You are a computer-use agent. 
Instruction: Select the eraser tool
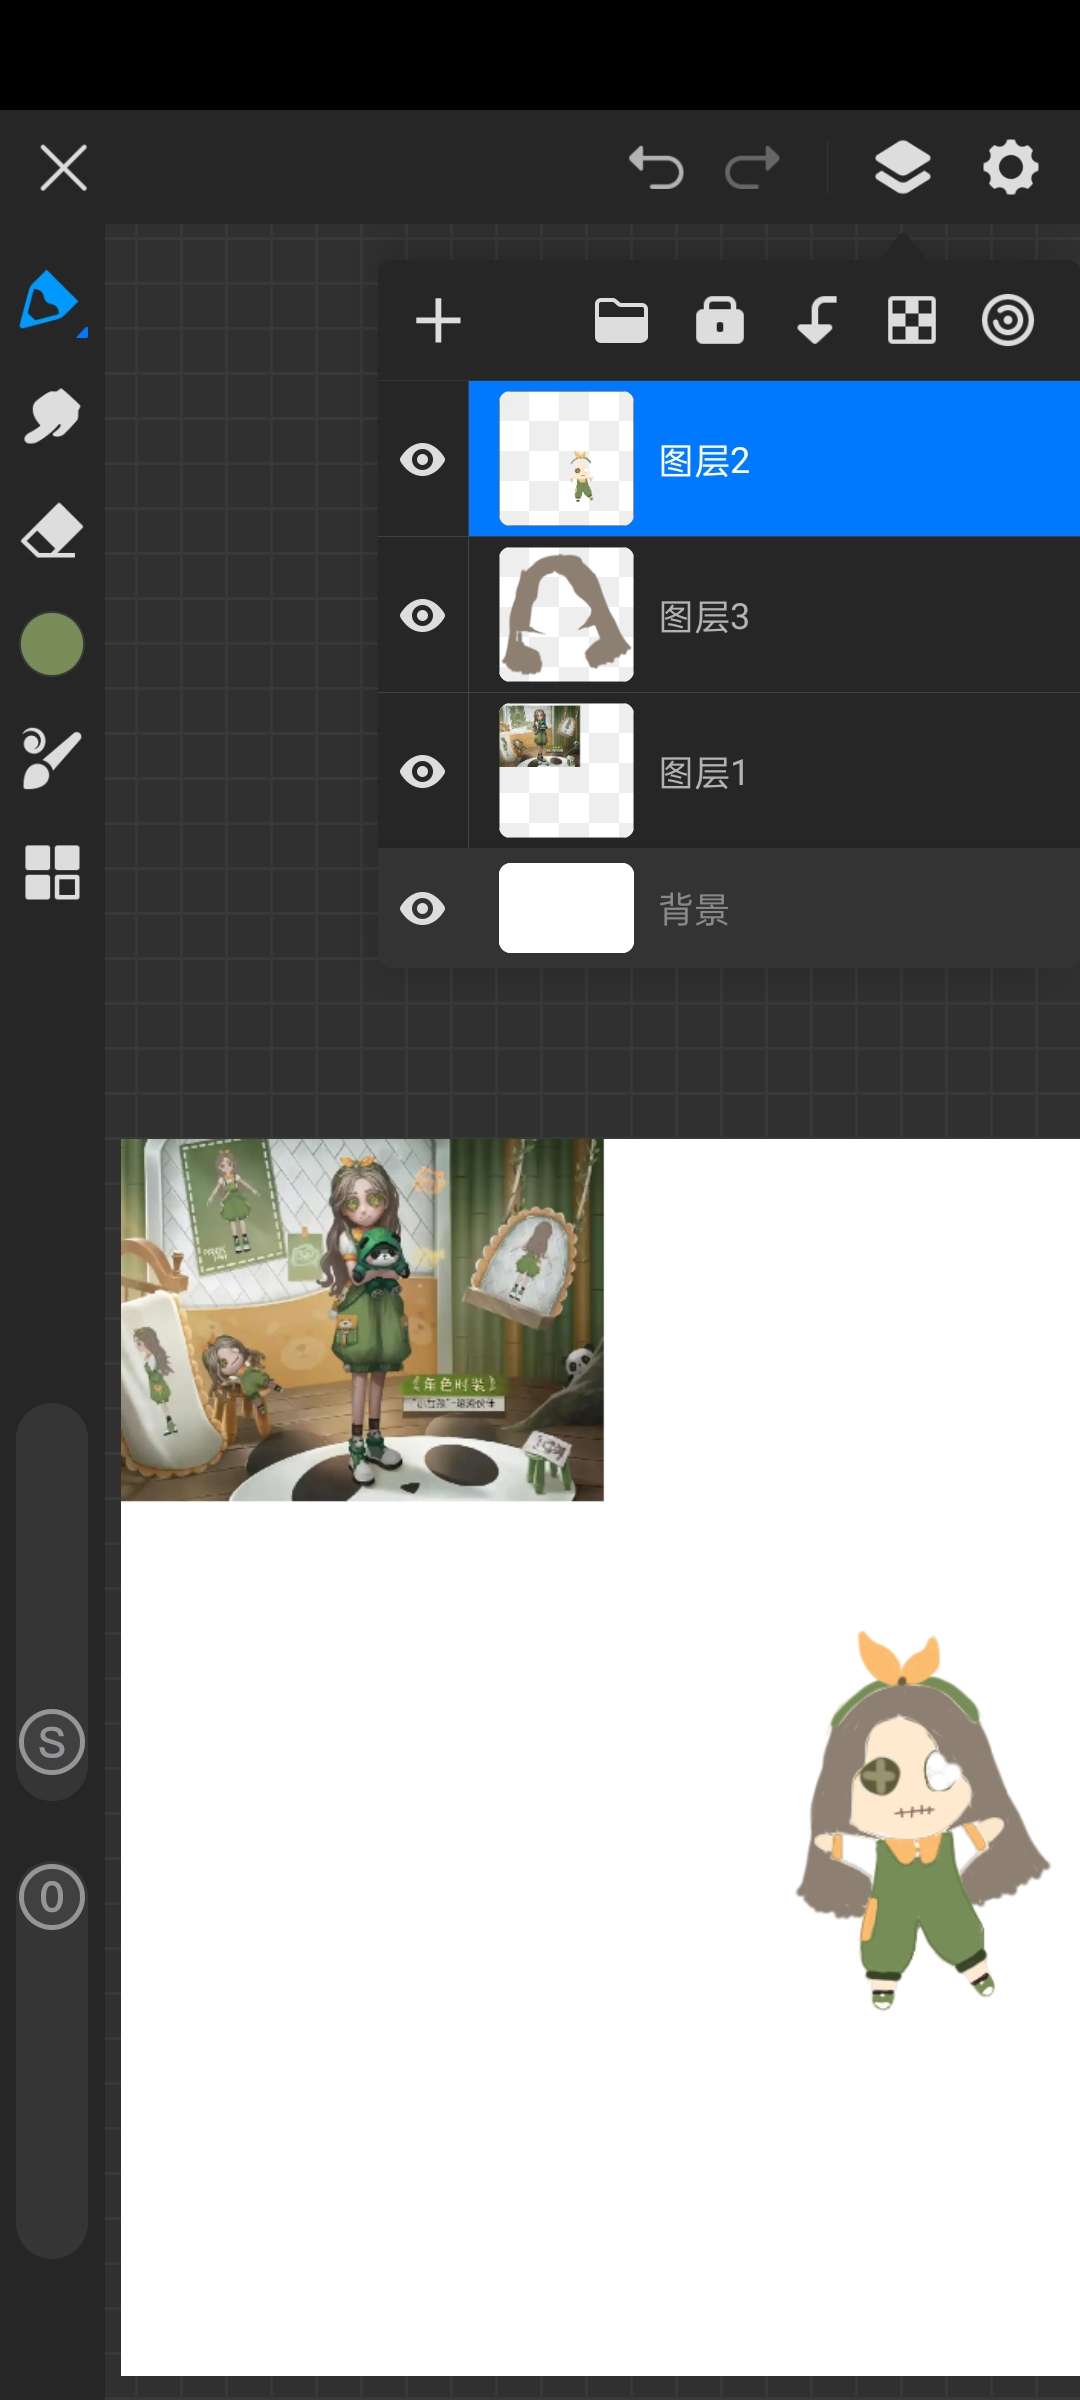[x=52, y=531]
